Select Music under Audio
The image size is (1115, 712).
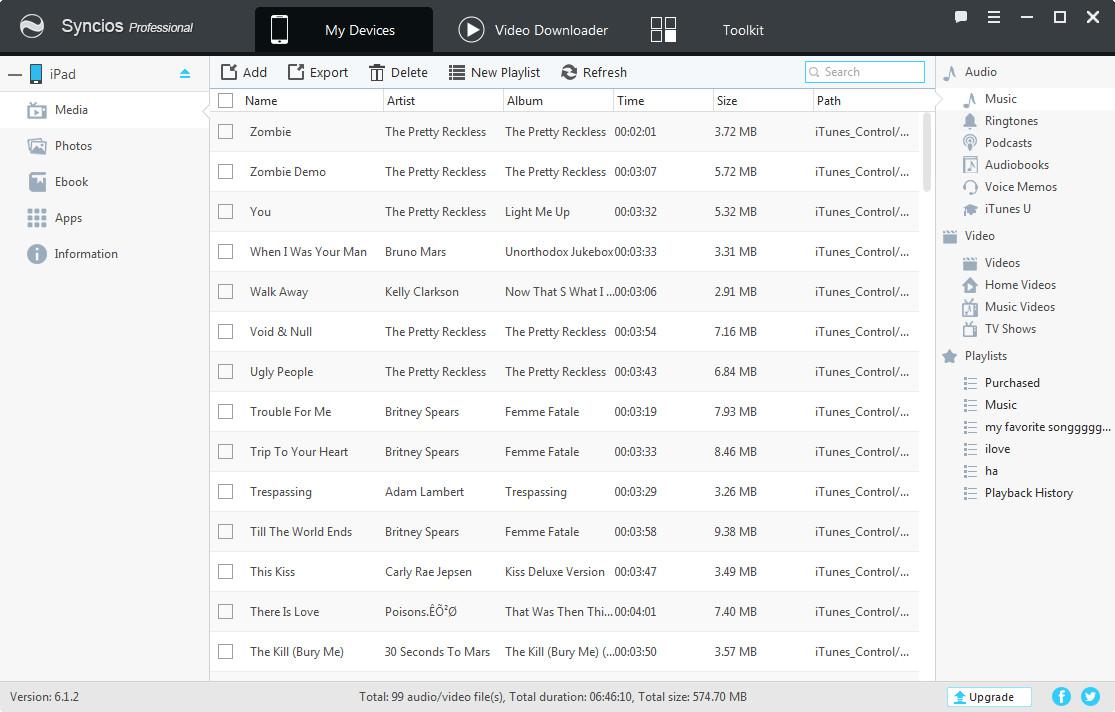1000,99
